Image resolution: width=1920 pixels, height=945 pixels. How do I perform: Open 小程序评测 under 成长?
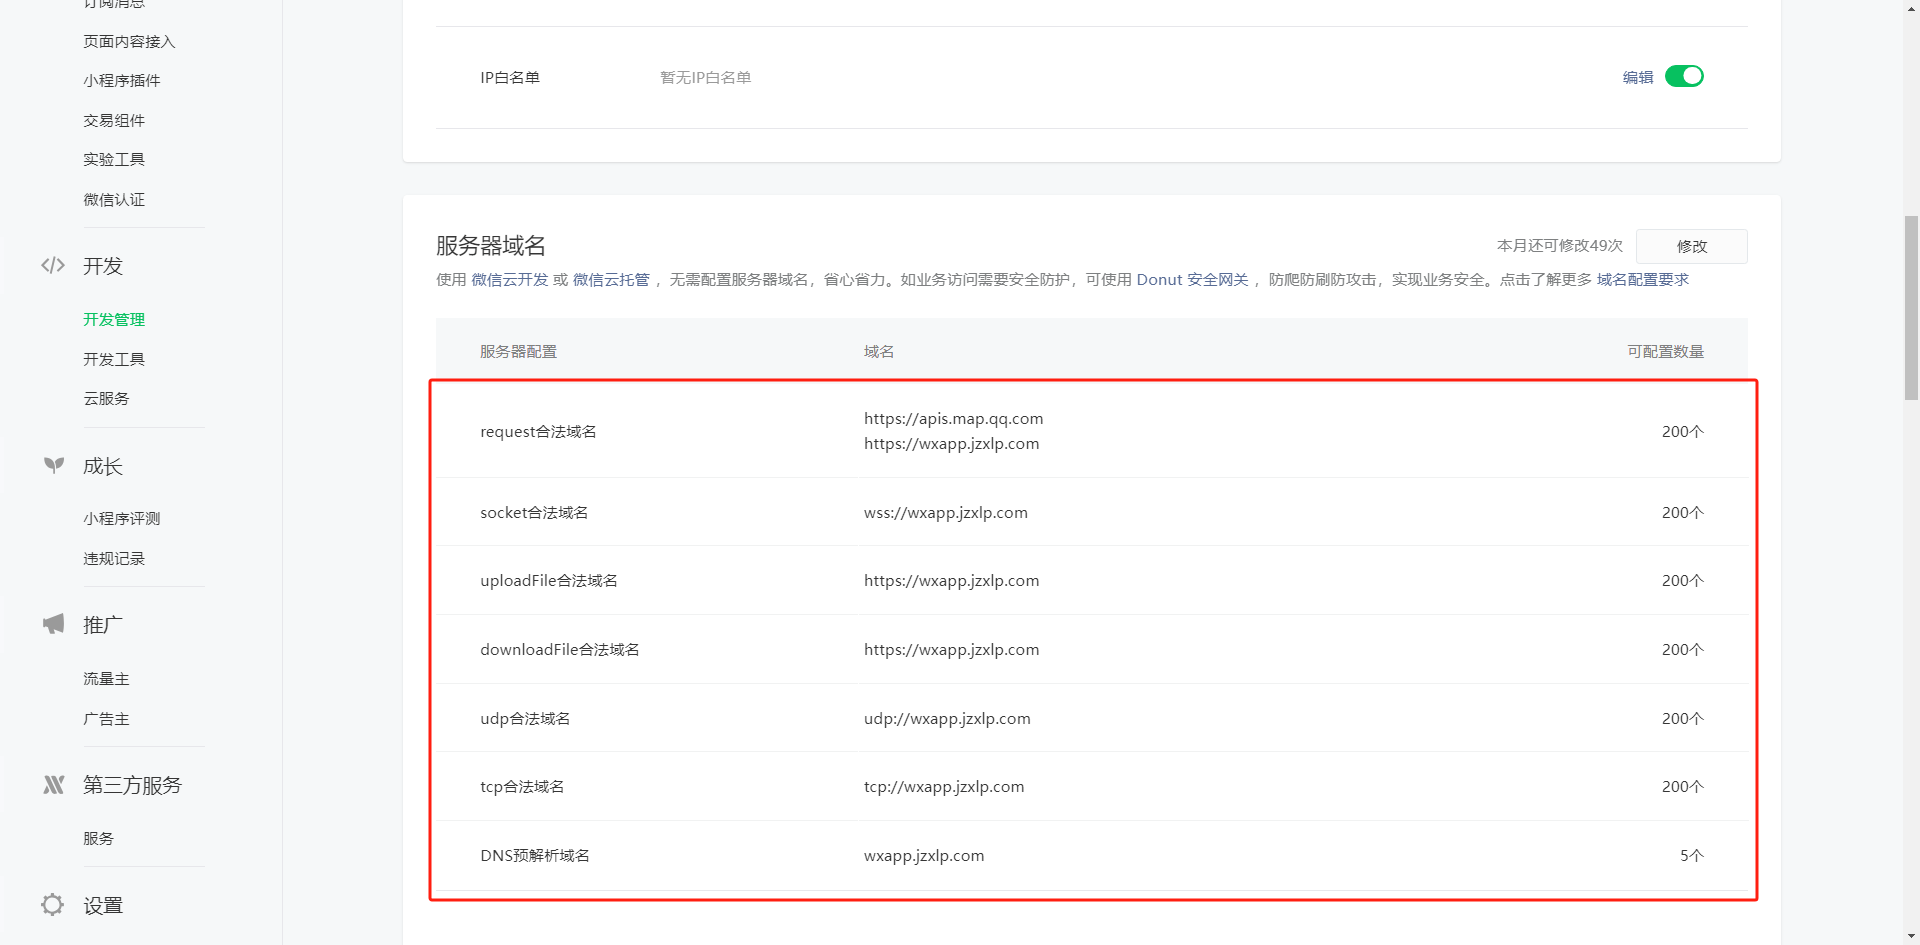[122, 518]
